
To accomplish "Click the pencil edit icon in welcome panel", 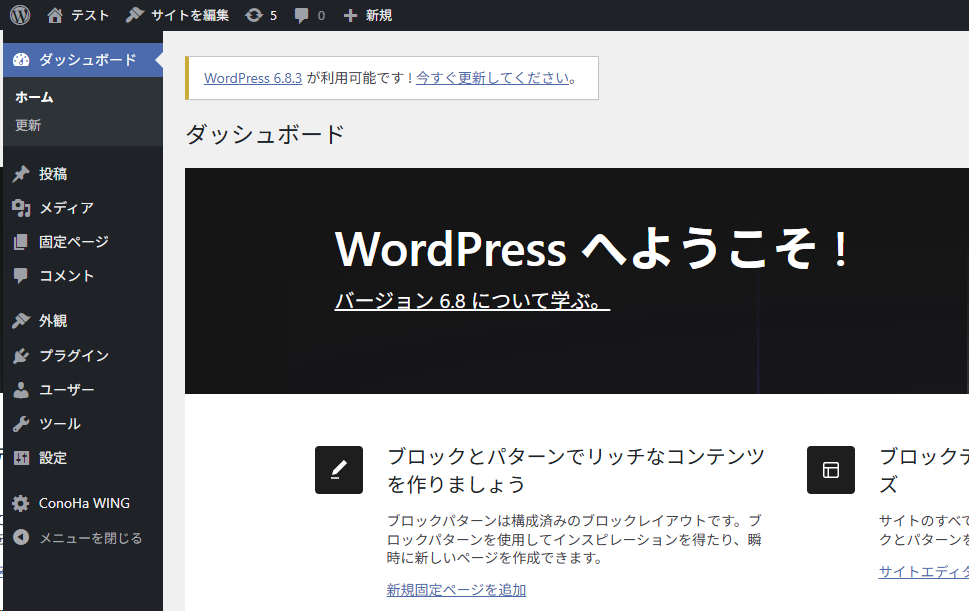I will pyautogui.click(x=338, y=470).
